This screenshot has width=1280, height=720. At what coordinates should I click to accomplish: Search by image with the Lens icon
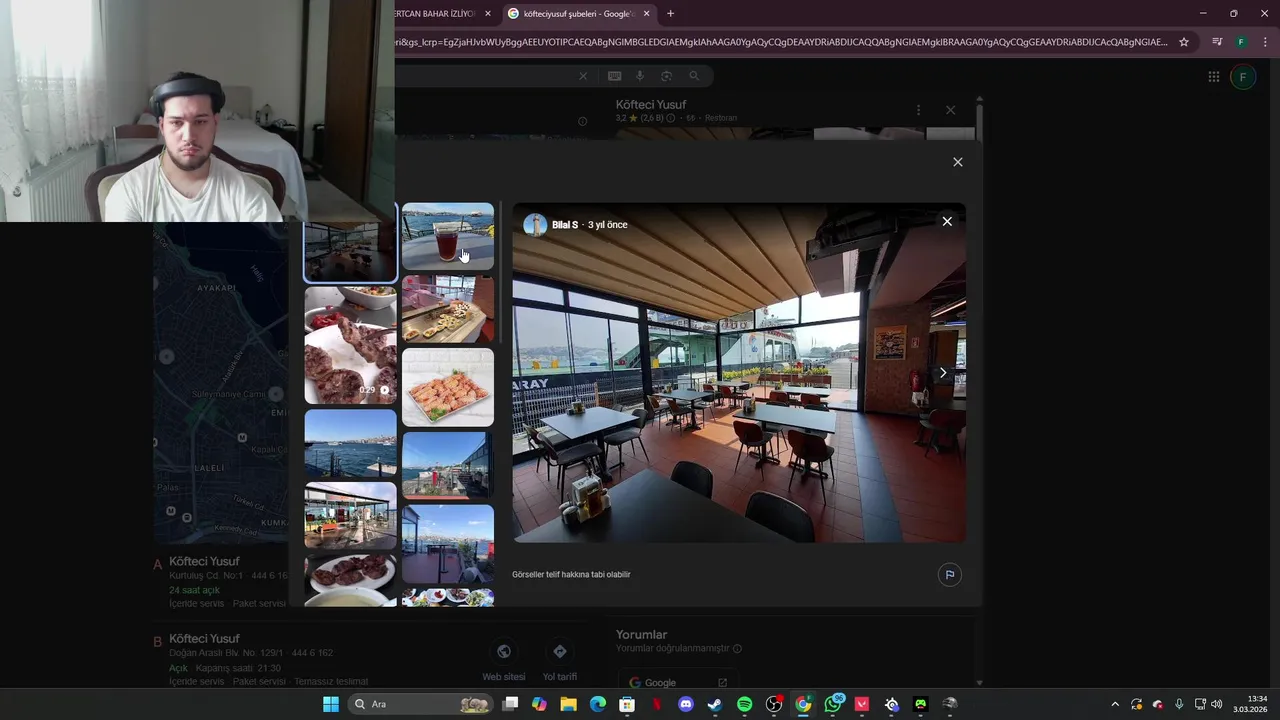(666, 76)
